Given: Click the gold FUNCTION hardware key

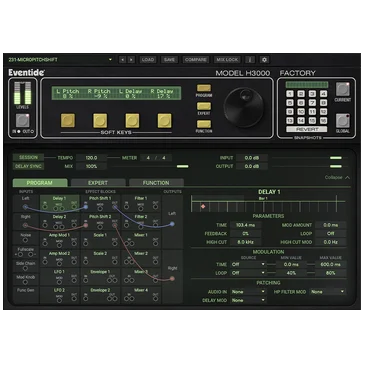Looking at the screenshot, I should pos(204,124).
